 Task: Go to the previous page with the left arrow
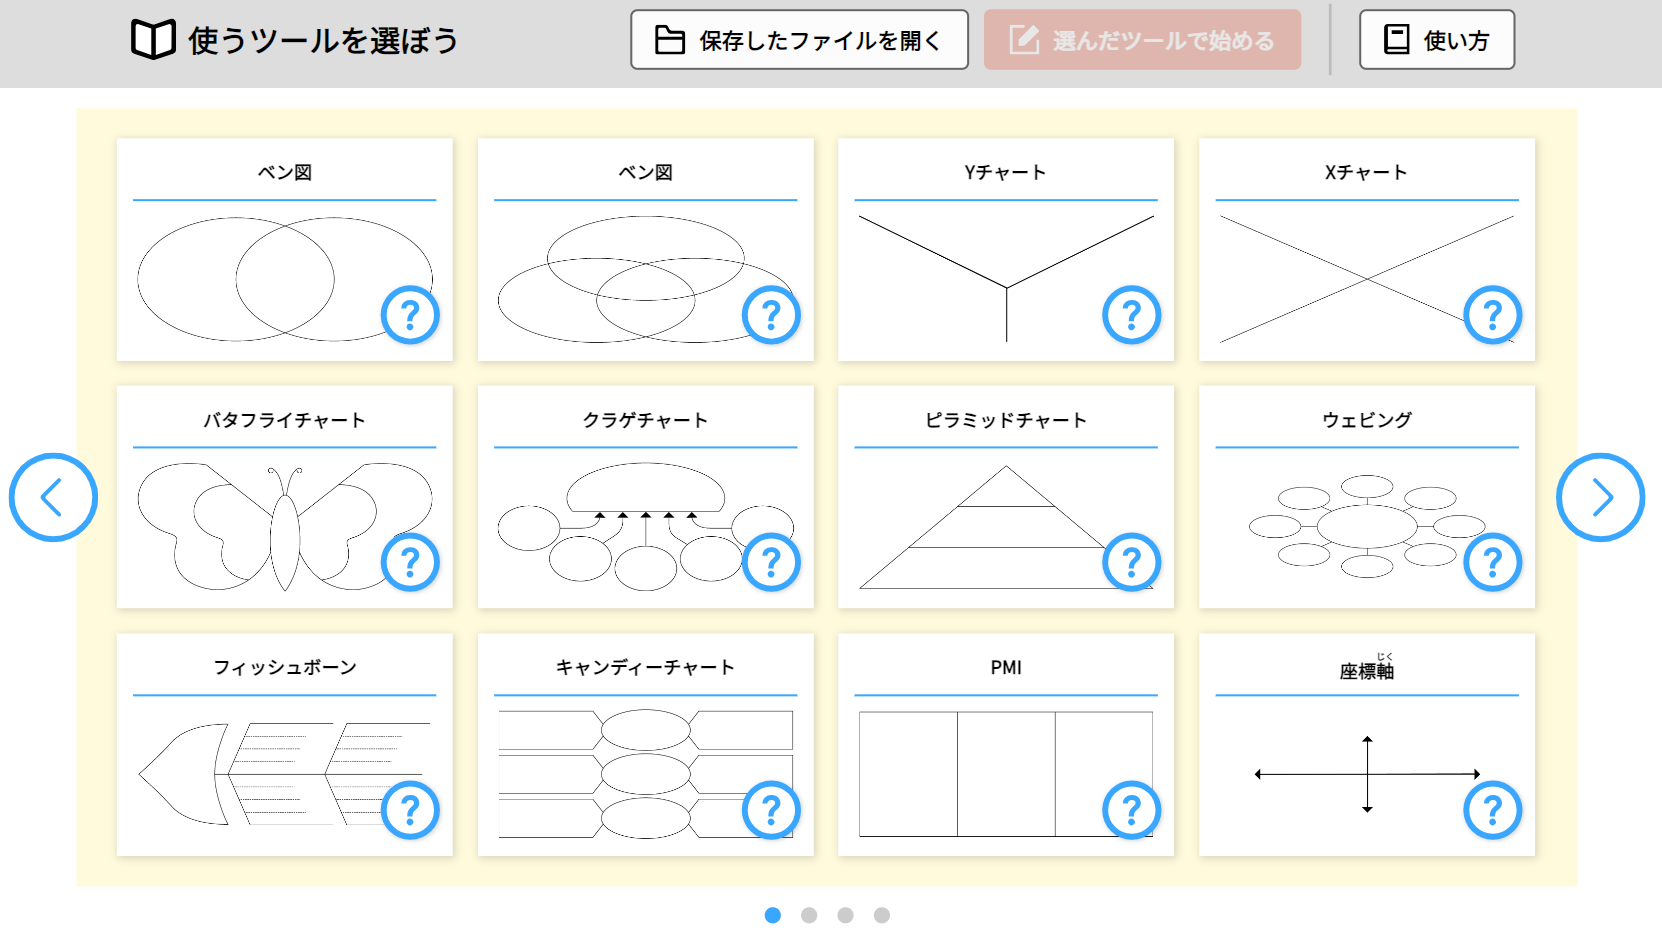[x=53, y=497]
